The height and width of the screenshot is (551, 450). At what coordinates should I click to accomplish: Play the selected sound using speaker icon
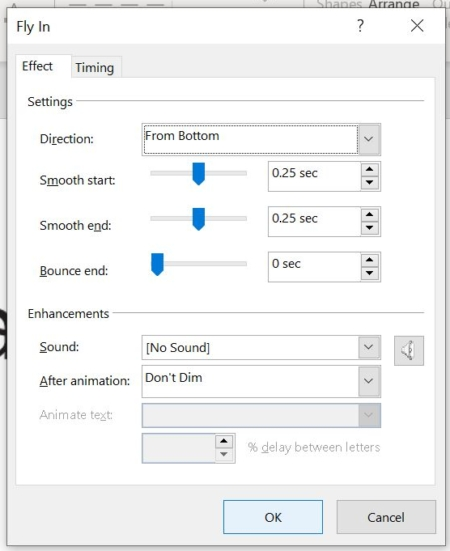[409, 351]
